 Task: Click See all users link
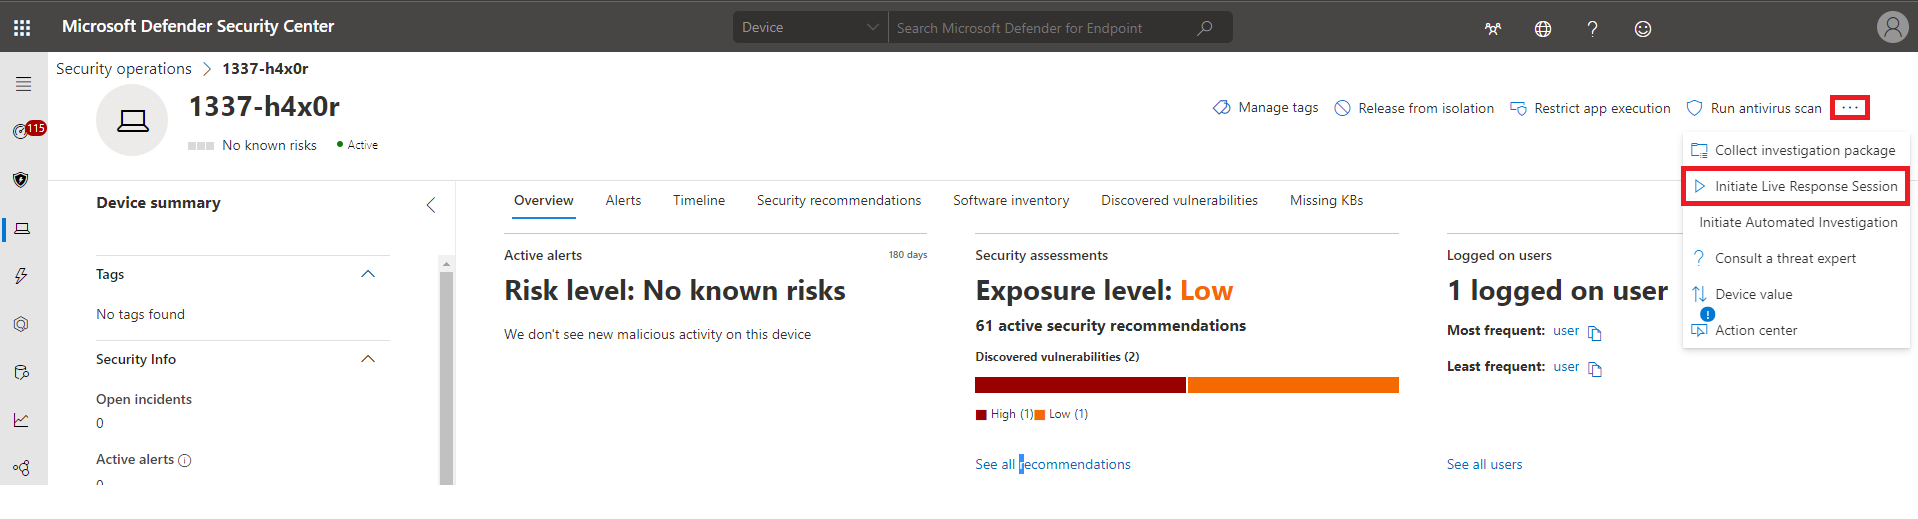(x=1484, y=464)
